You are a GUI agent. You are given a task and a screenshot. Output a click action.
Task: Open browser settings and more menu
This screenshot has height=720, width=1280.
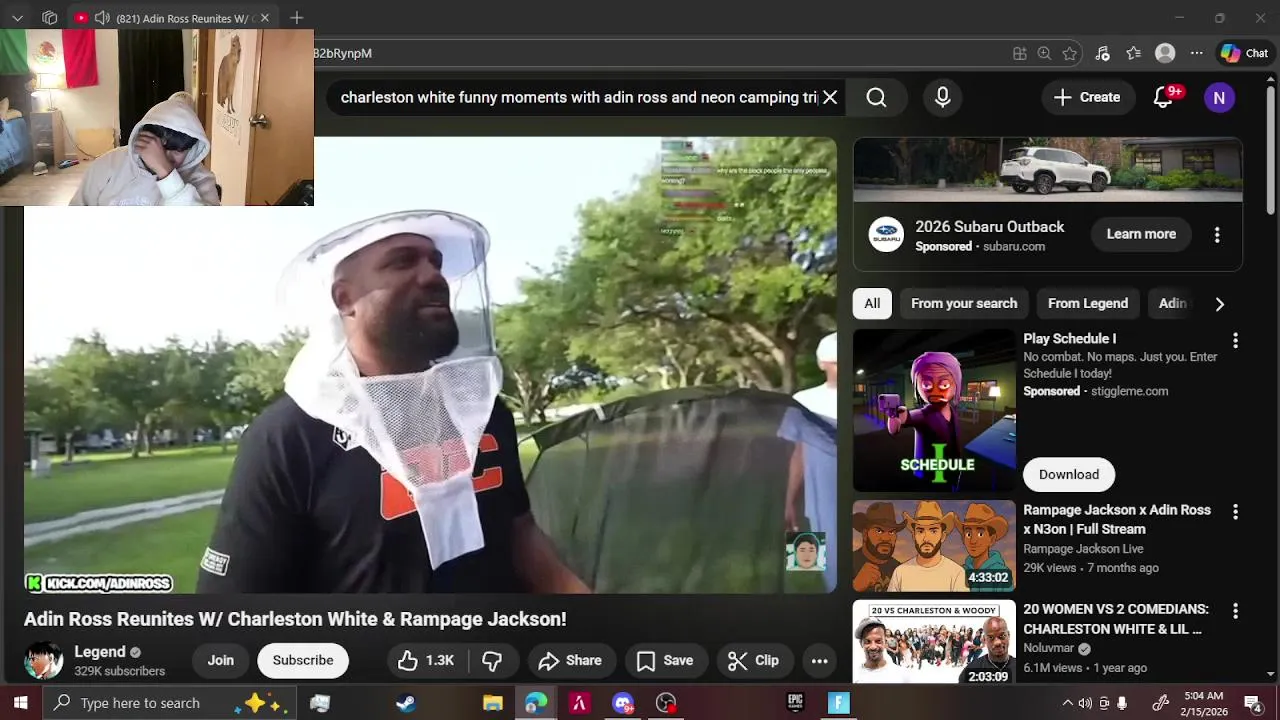click(x=1196, y=53)
